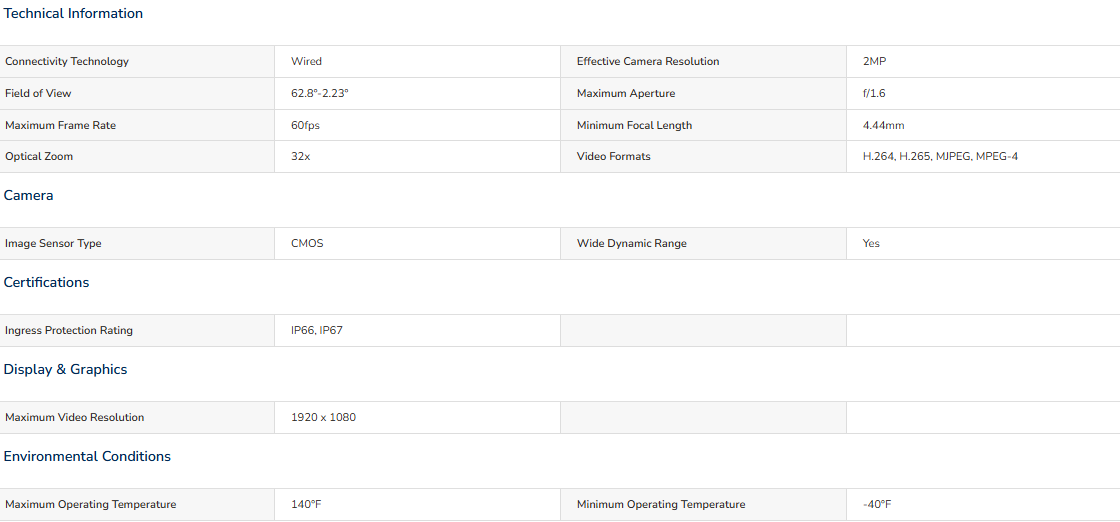Click the 4.44mm minimum focal length value

[884, 126]
